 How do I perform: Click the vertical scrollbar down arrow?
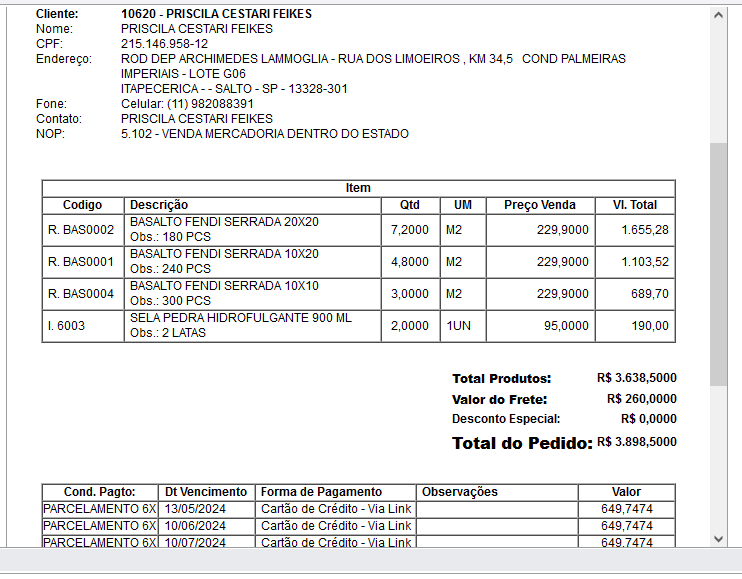click(718, 538)
